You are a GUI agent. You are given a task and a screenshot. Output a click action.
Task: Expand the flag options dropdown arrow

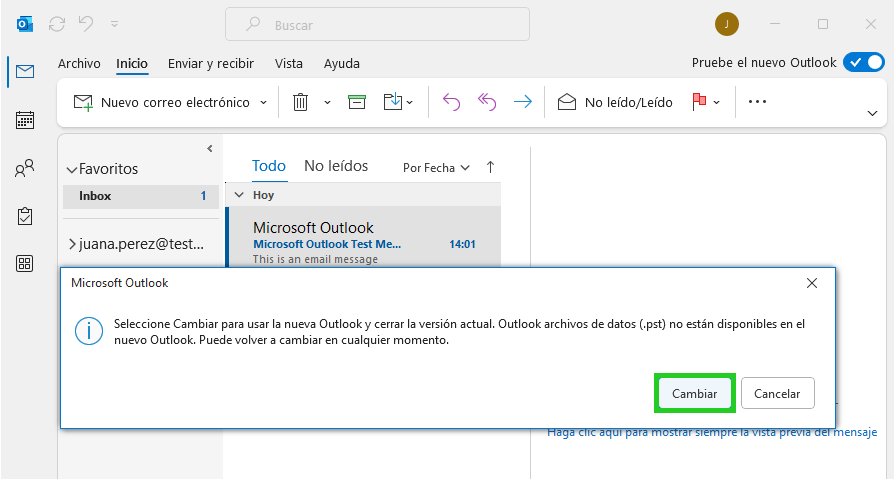click(x=717, y=103)
